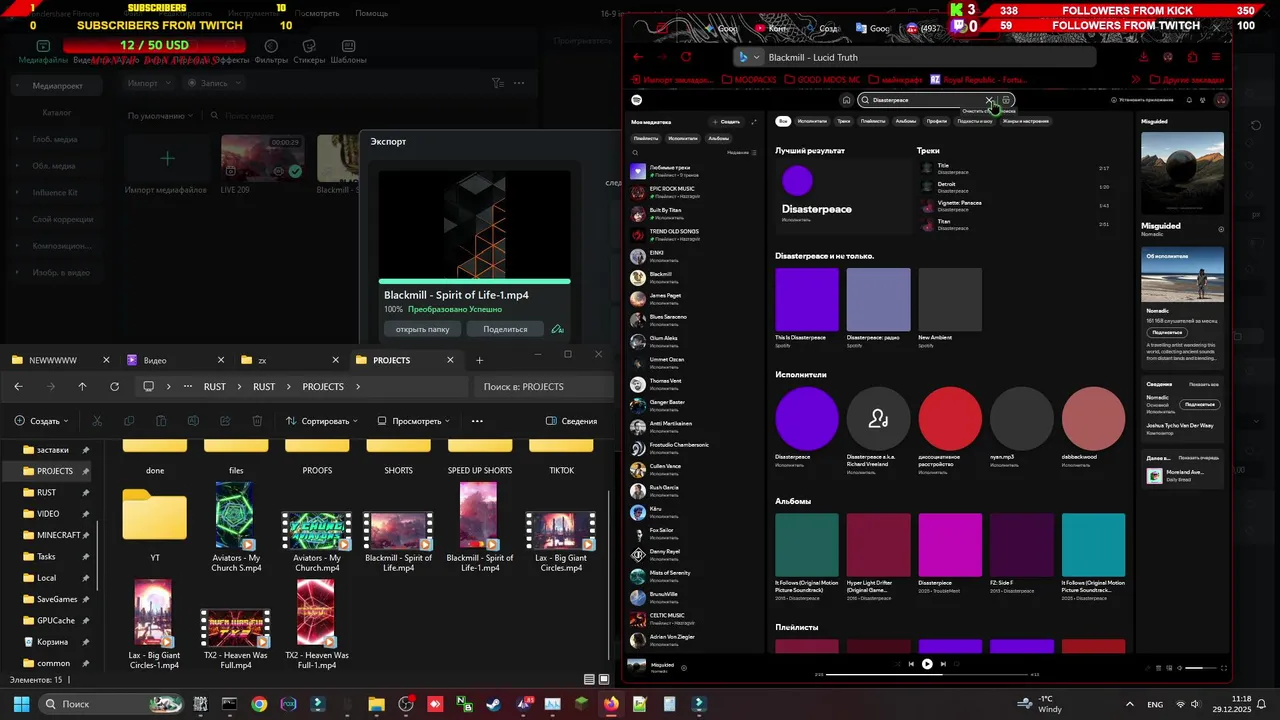Screen dimensions: 1280x720
Task: Open Spotify home via house icon
Action: [846, 100]
